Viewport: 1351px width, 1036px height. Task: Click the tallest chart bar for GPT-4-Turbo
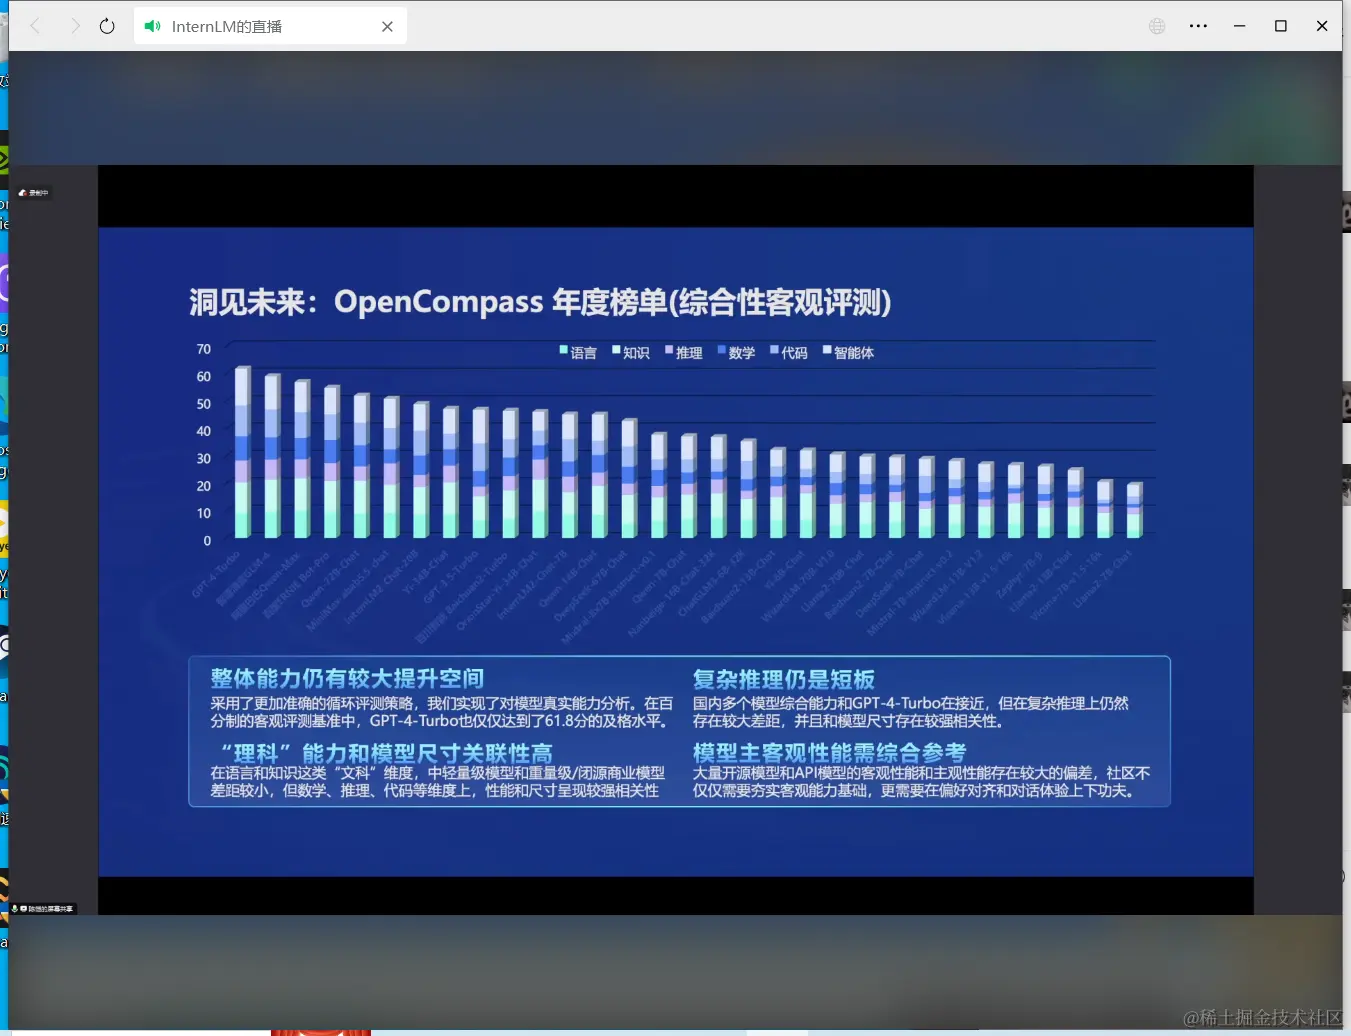tap(242, 452)
